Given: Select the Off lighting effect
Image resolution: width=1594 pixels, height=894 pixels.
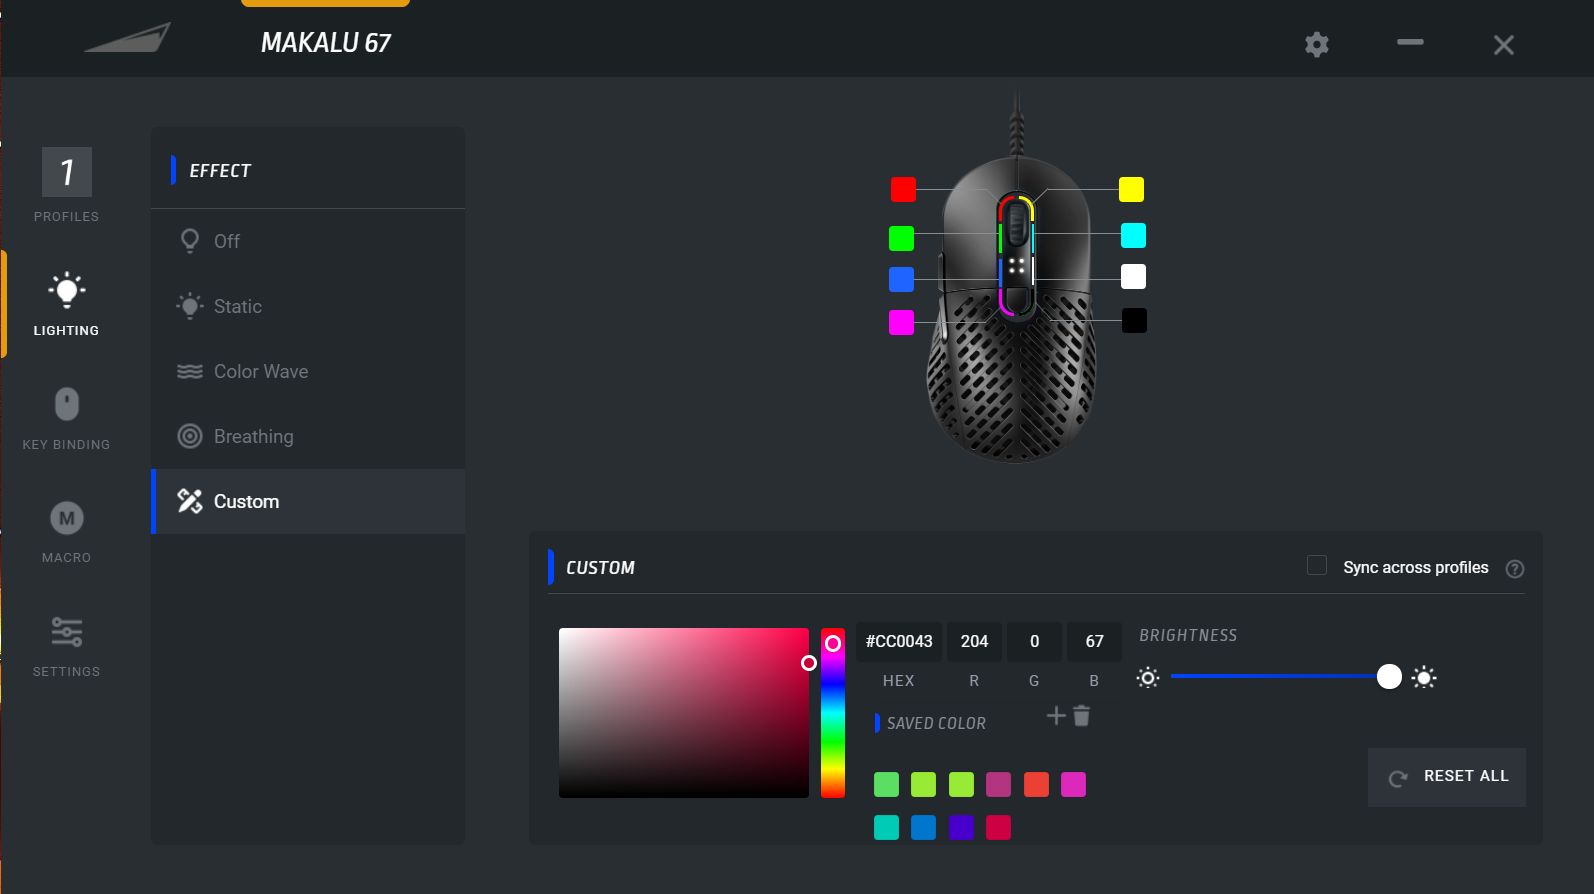Looking at the screenshot, I should pos(308,241).
